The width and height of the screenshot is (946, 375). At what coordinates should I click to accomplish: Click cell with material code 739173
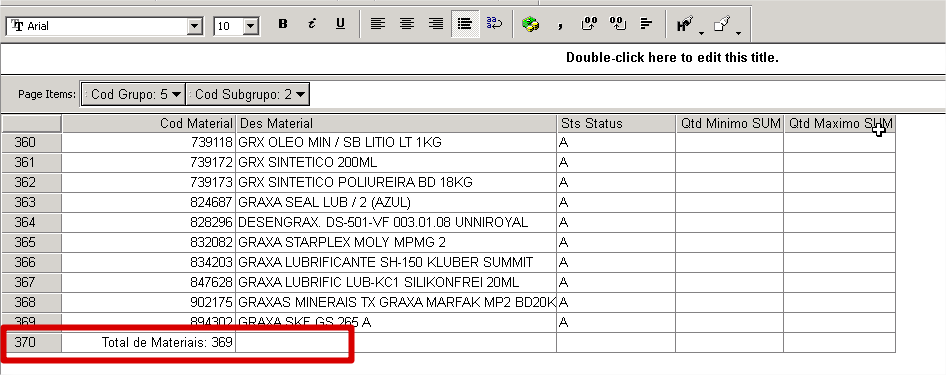click(x=148, y=182)
